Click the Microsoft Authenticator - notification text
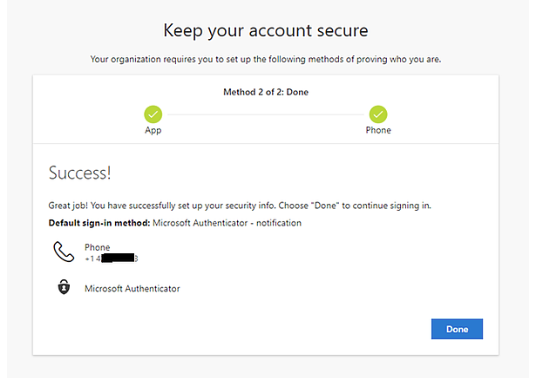The height and width of the screenshot is (378, 538). (x=227, y=223)
